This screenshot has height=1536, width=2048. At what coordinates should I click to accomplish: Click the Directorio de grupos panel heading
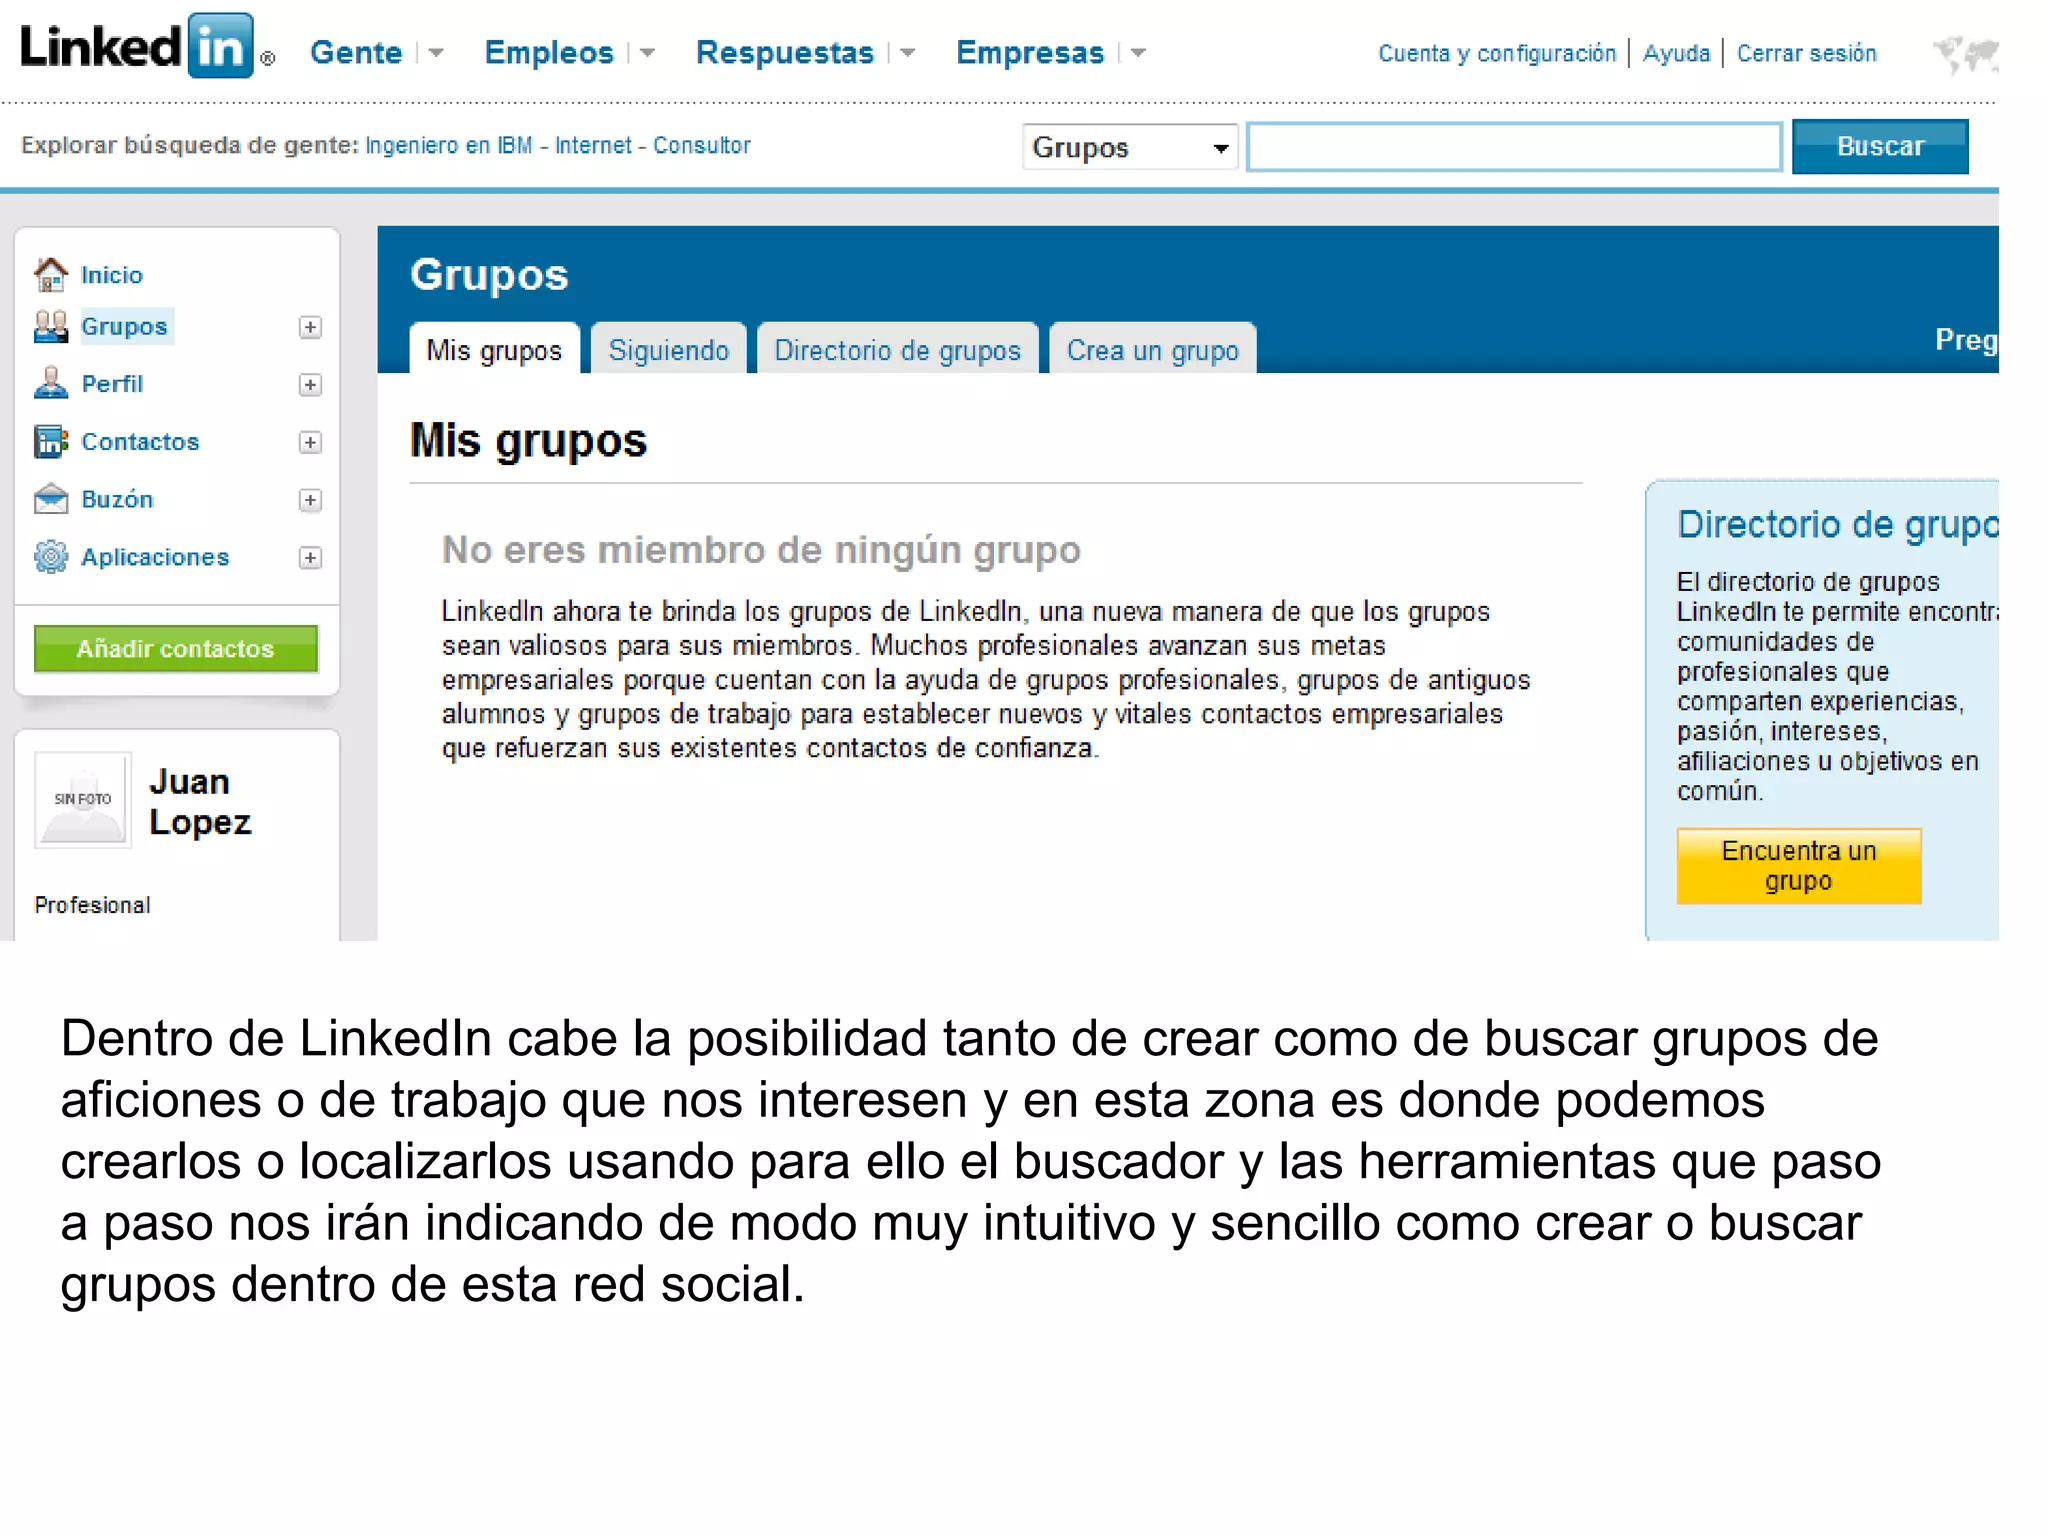(x=1838, y=524)
